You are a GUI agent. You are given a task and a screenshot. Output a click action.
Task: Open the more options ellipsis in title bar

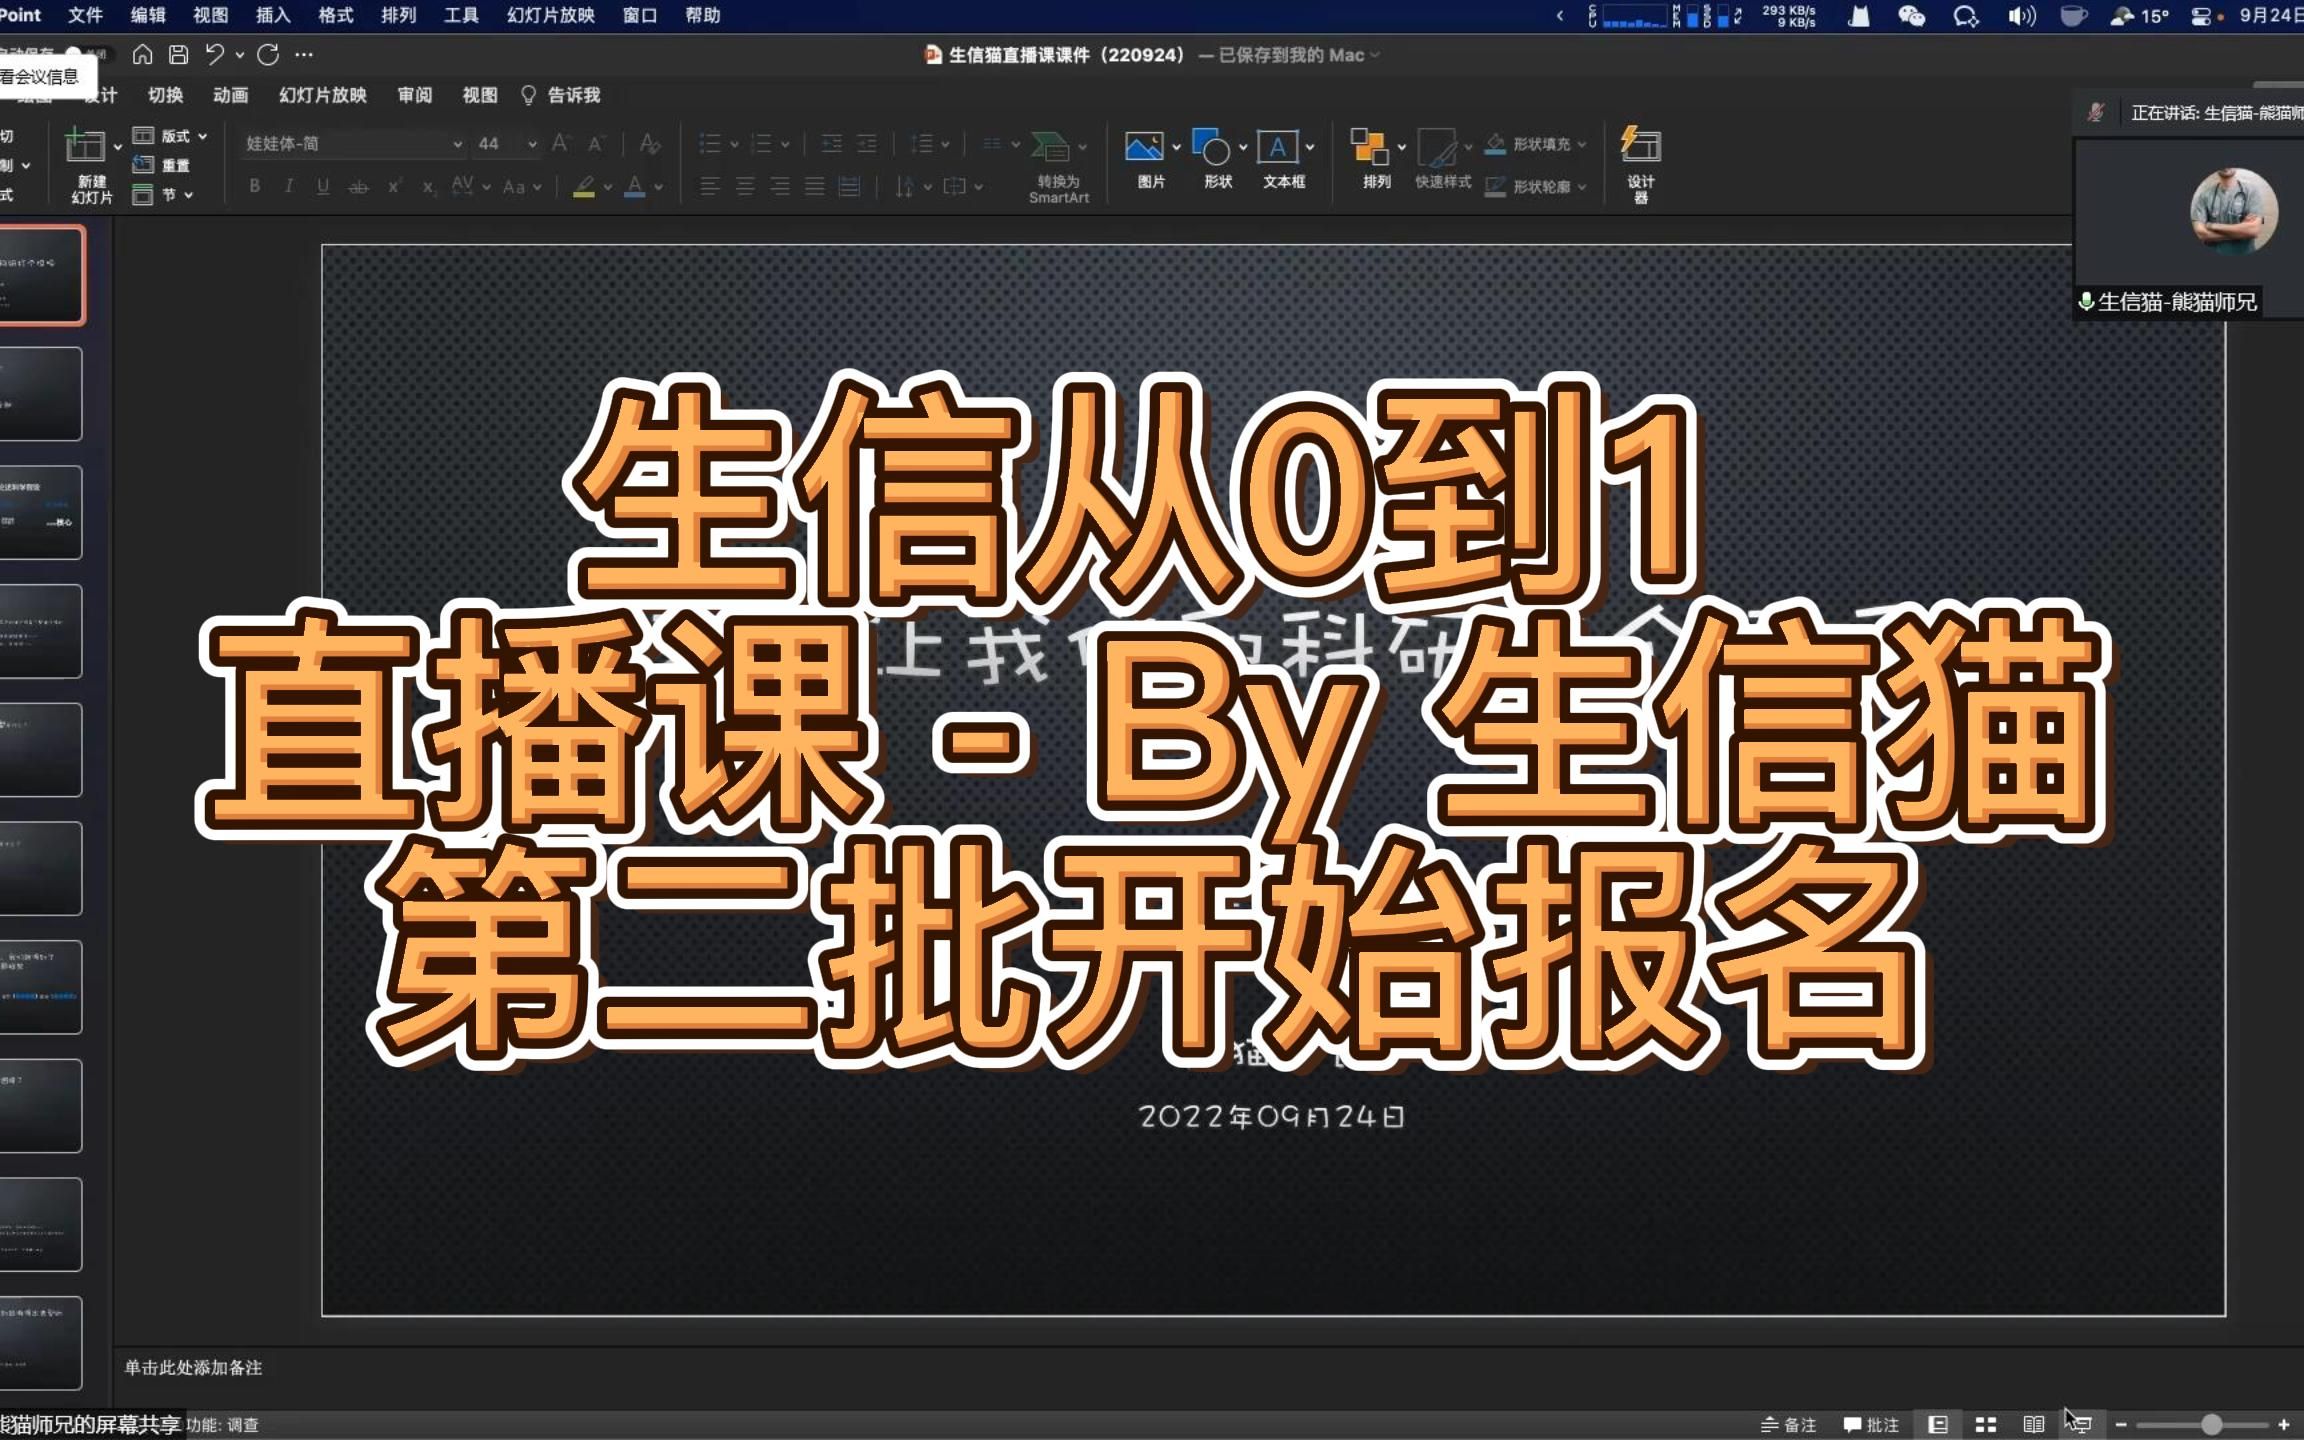point(305,55)
